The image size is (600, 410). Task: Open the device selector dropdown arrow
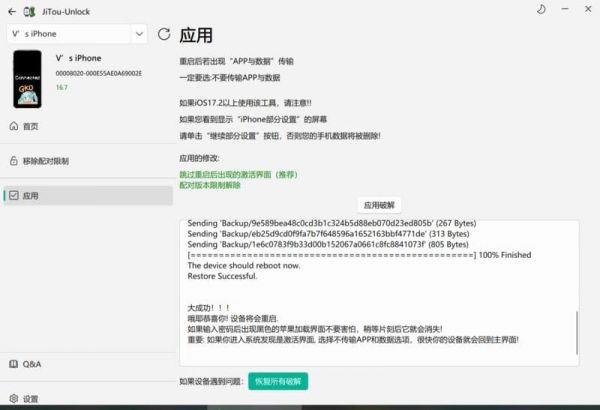click(x=139, y=34)
